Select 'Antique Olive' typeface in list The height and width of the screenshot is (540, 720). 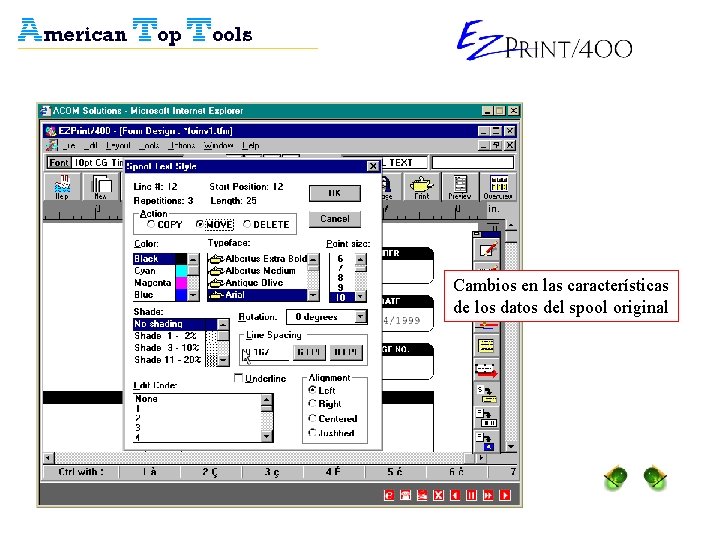point(257,283)
